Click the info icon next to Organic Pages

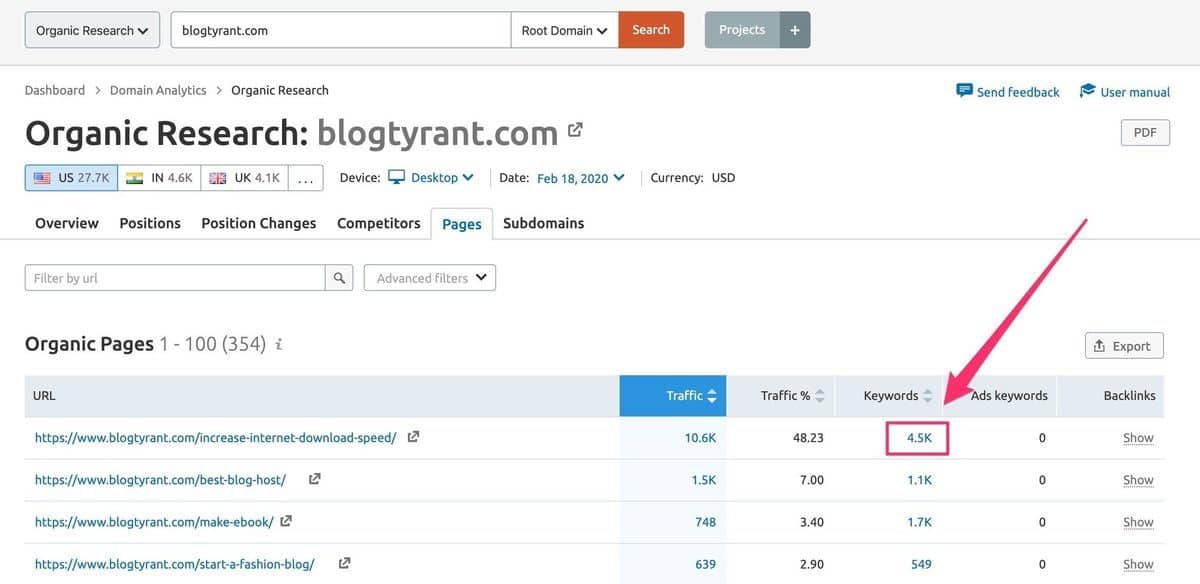pos(279,345)
